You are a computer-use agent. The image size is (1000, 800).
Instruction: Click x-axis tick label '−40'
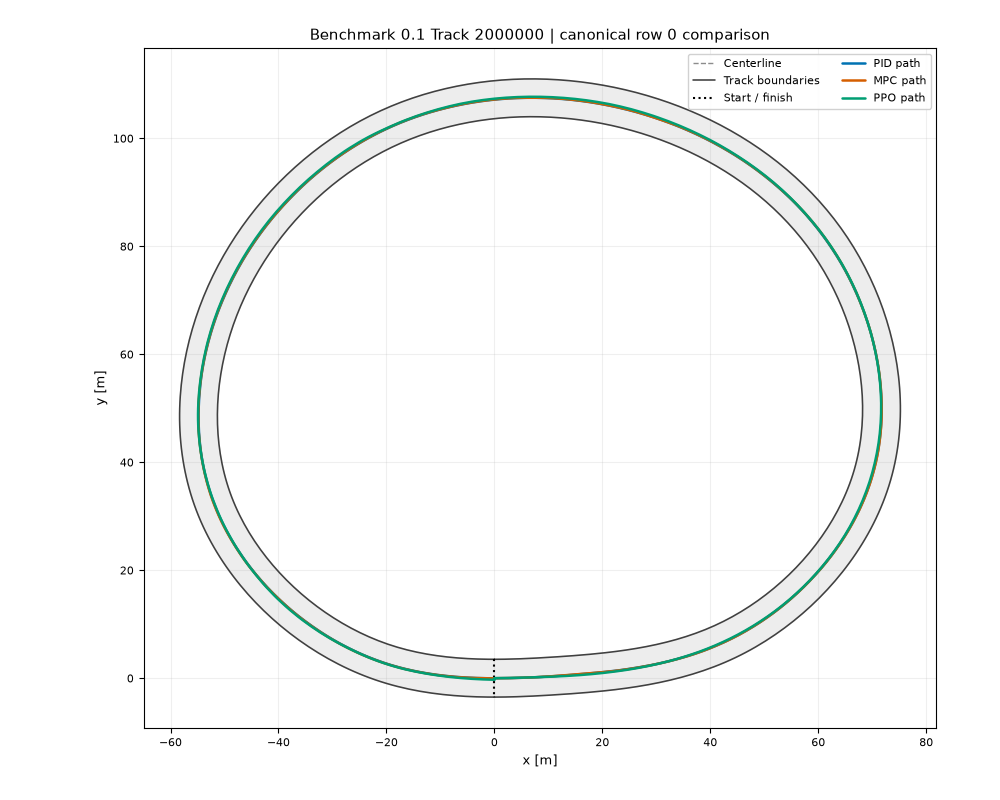point(277,742)
